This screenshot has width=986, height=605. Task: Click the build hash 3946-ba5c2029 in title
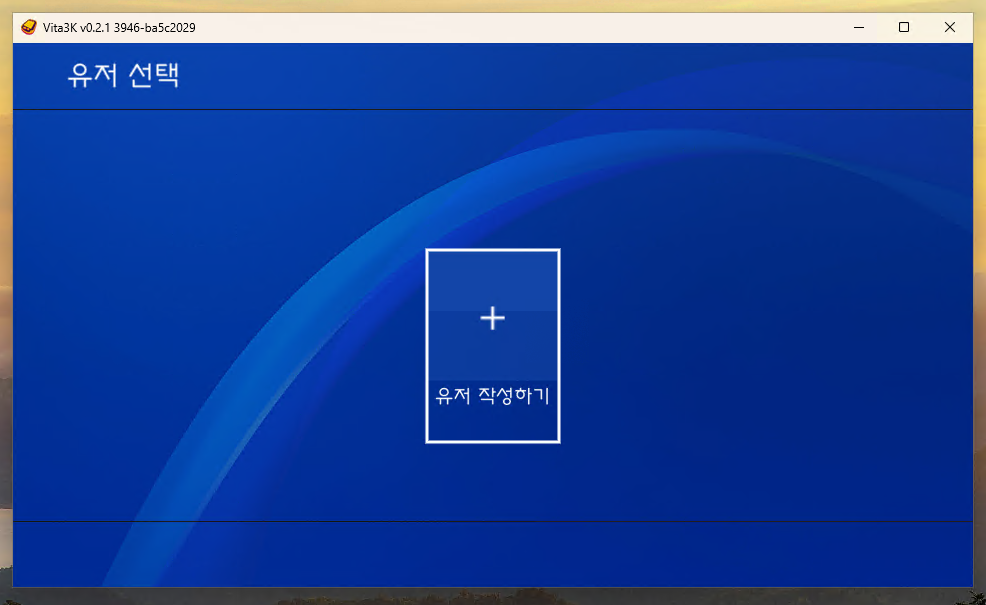pos(157,28)
